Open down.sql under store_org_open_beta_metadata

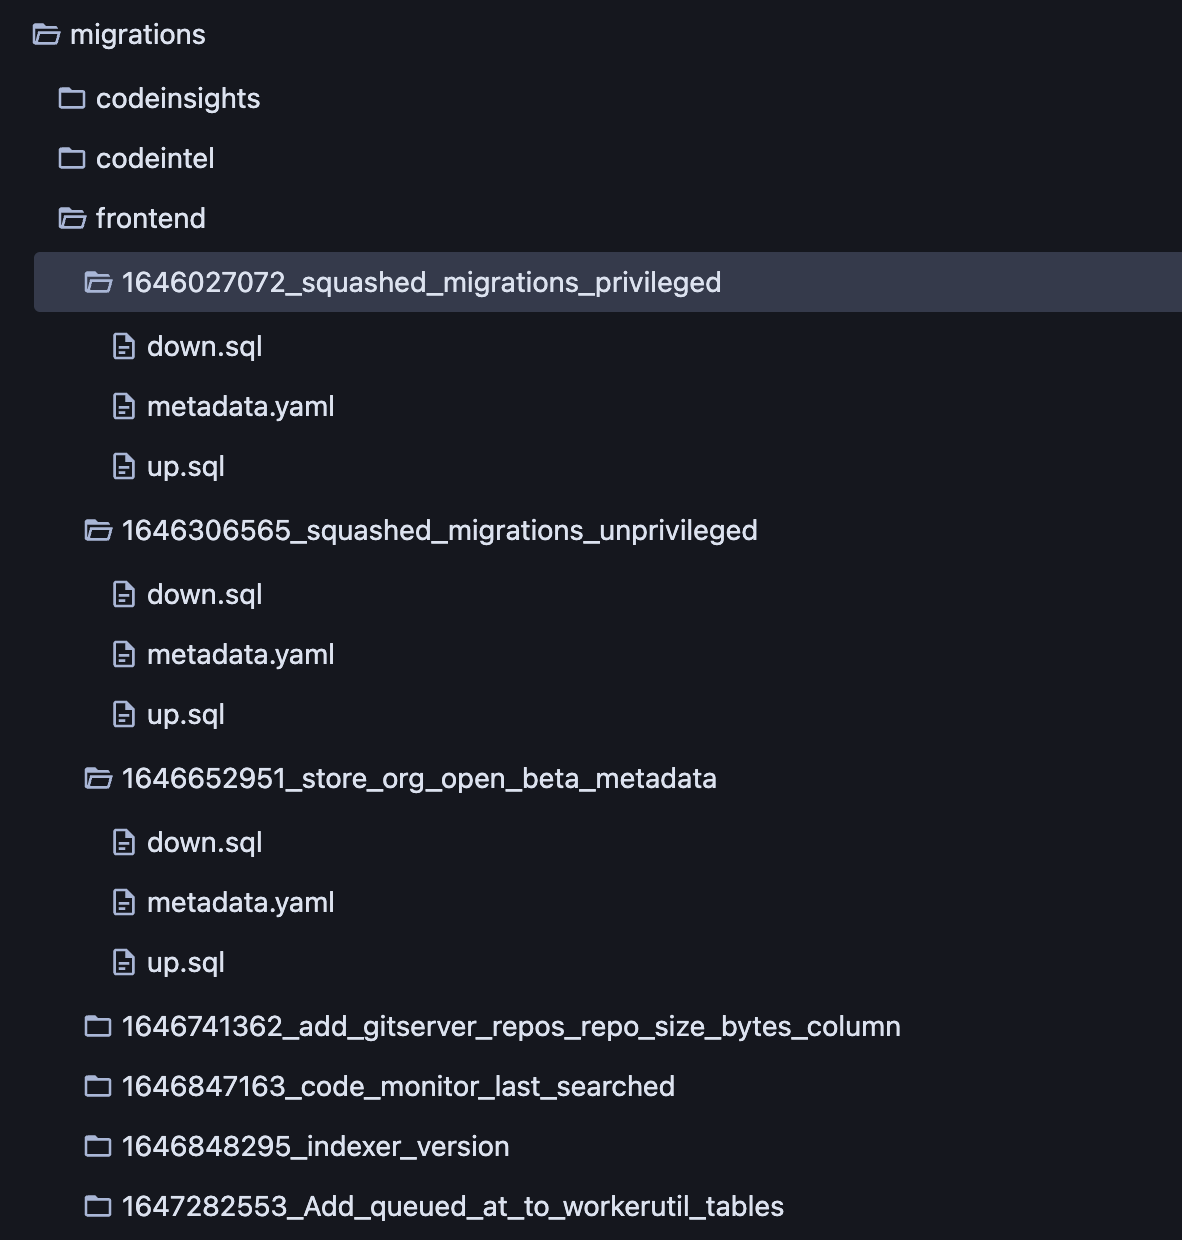[x=204, y=842]
